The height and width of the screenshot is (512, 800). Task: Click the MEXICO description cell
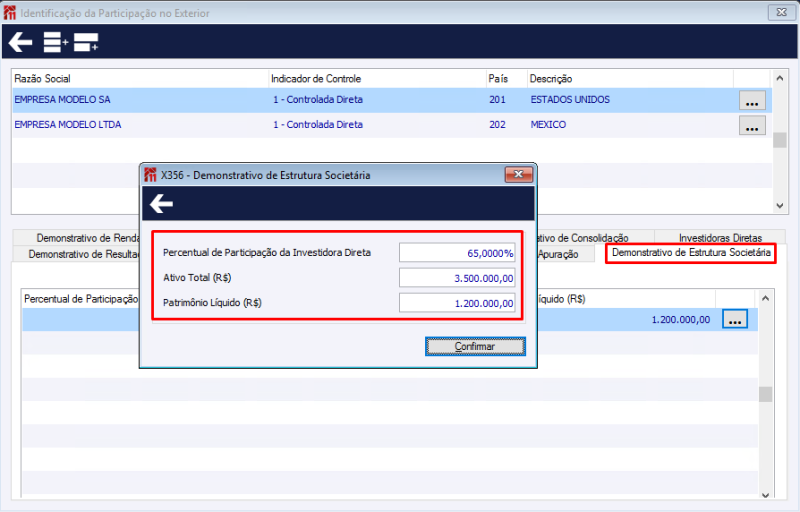pyautogui.click(x=548, y=125)
